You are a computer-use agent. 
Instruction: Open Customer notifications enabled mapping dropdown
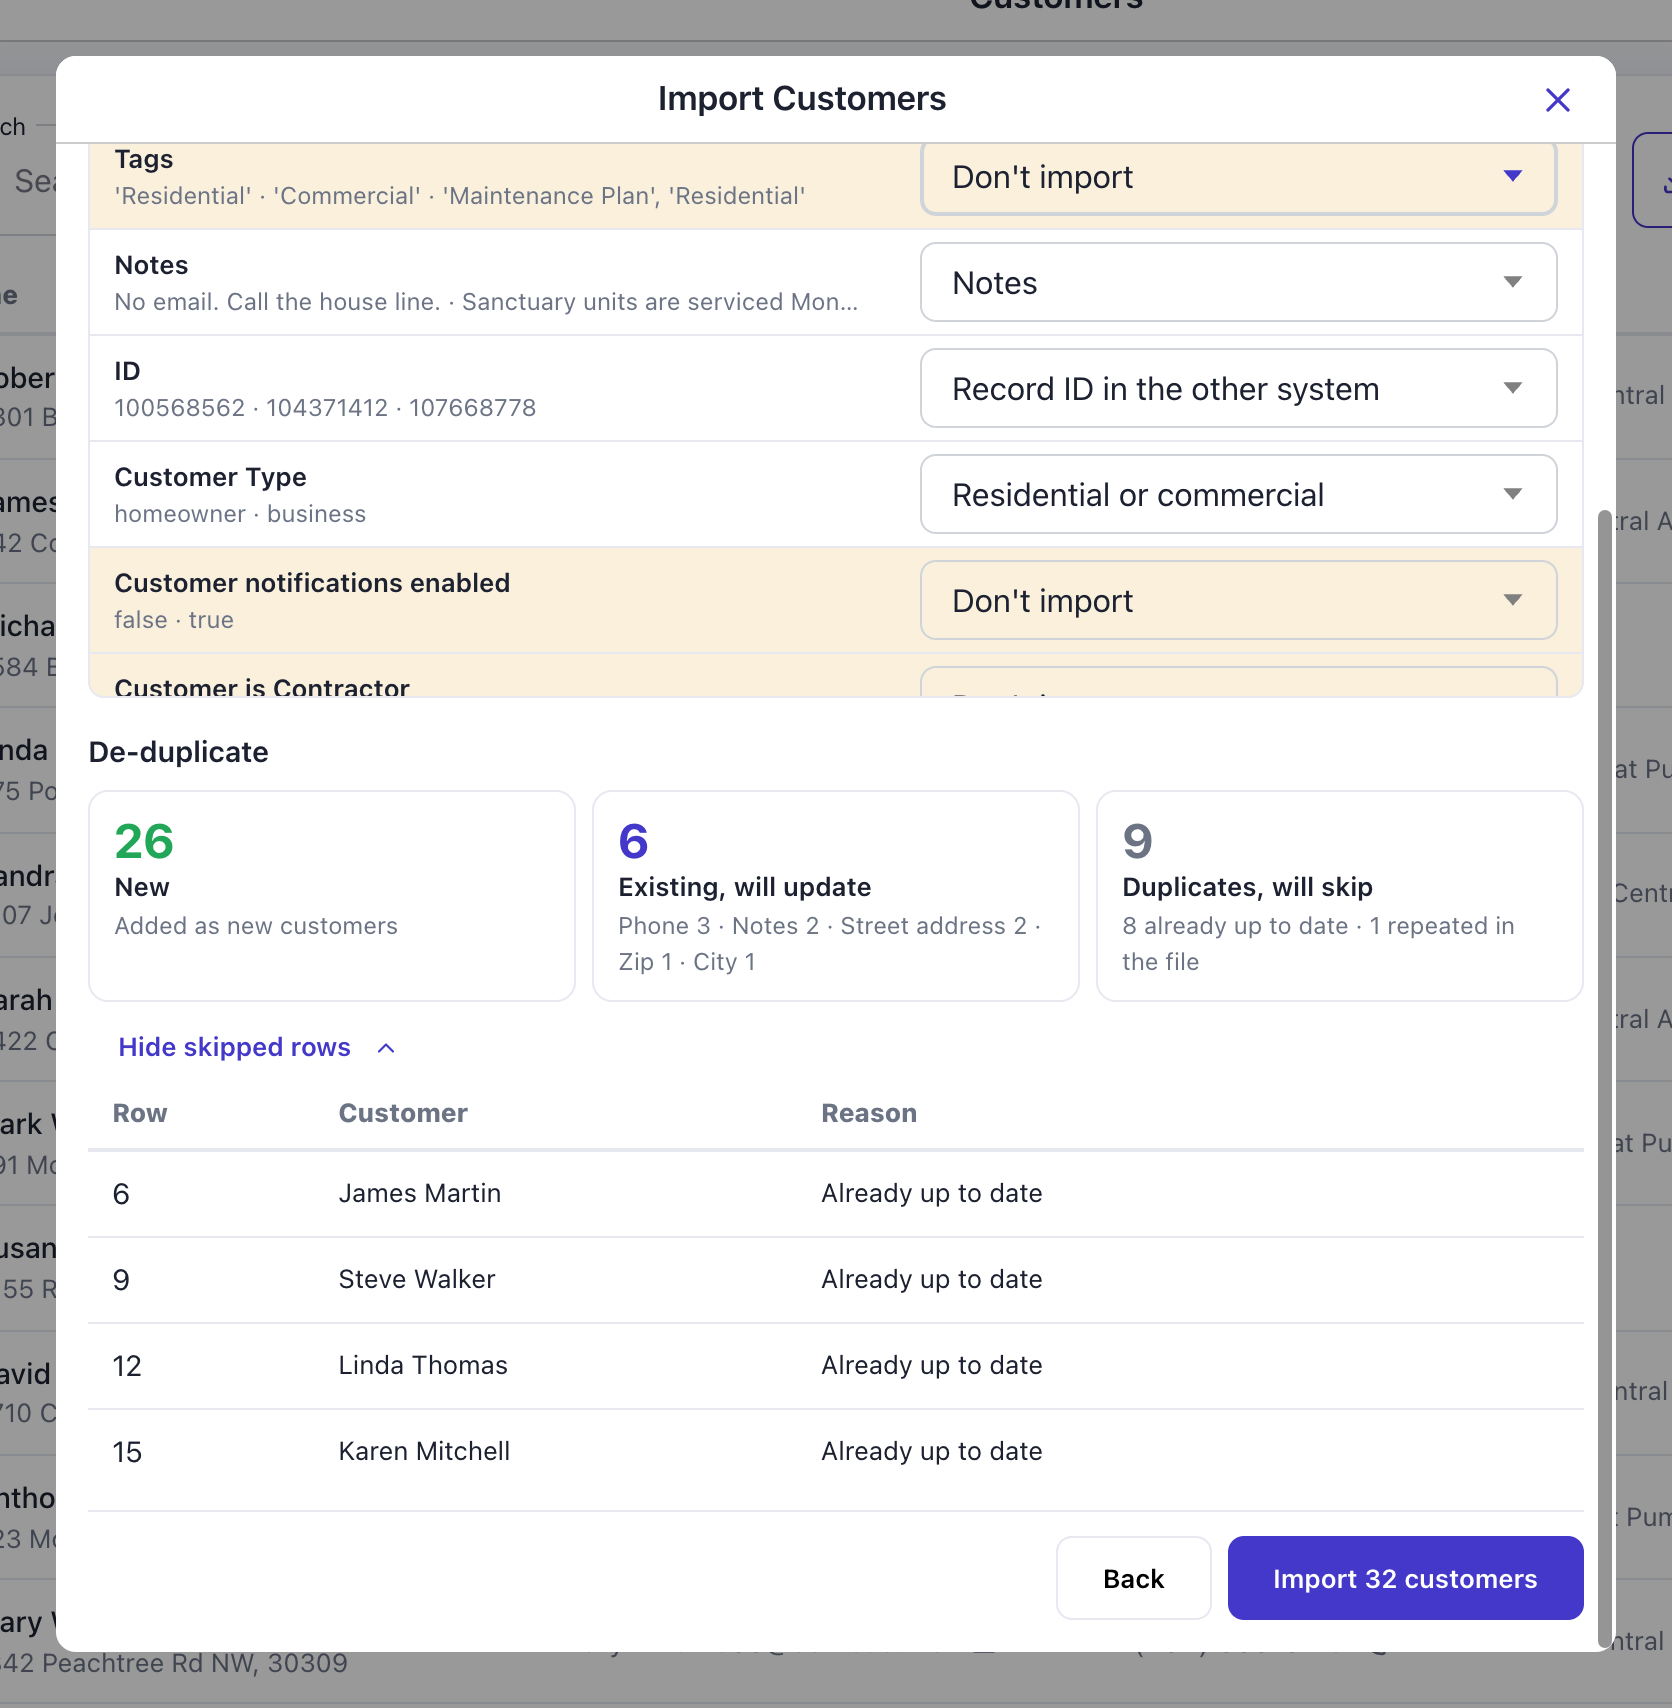tap(1238, 600)
